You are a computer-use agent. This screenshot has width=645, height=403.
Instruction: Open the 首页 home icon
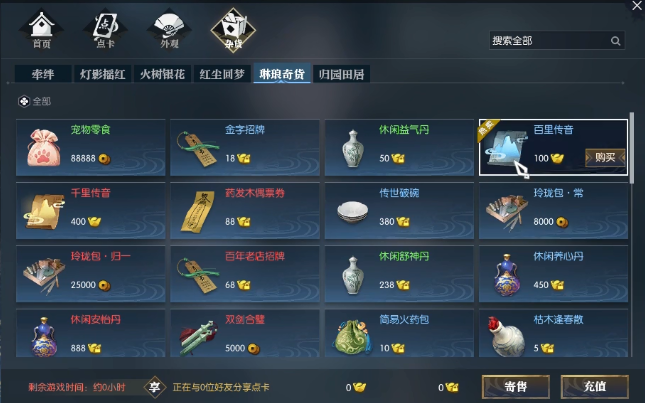[x=42, y=29]
